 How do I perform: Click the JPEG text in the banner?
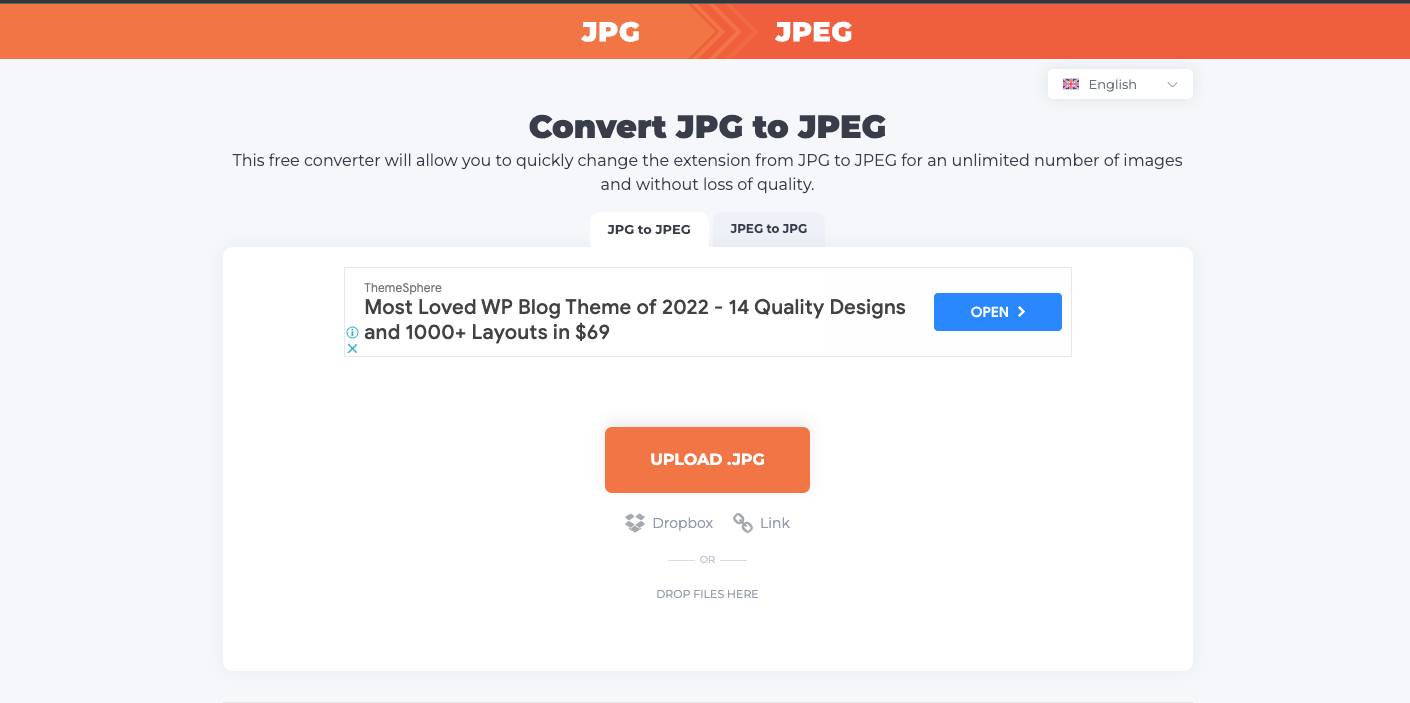[x=813, y=31]
